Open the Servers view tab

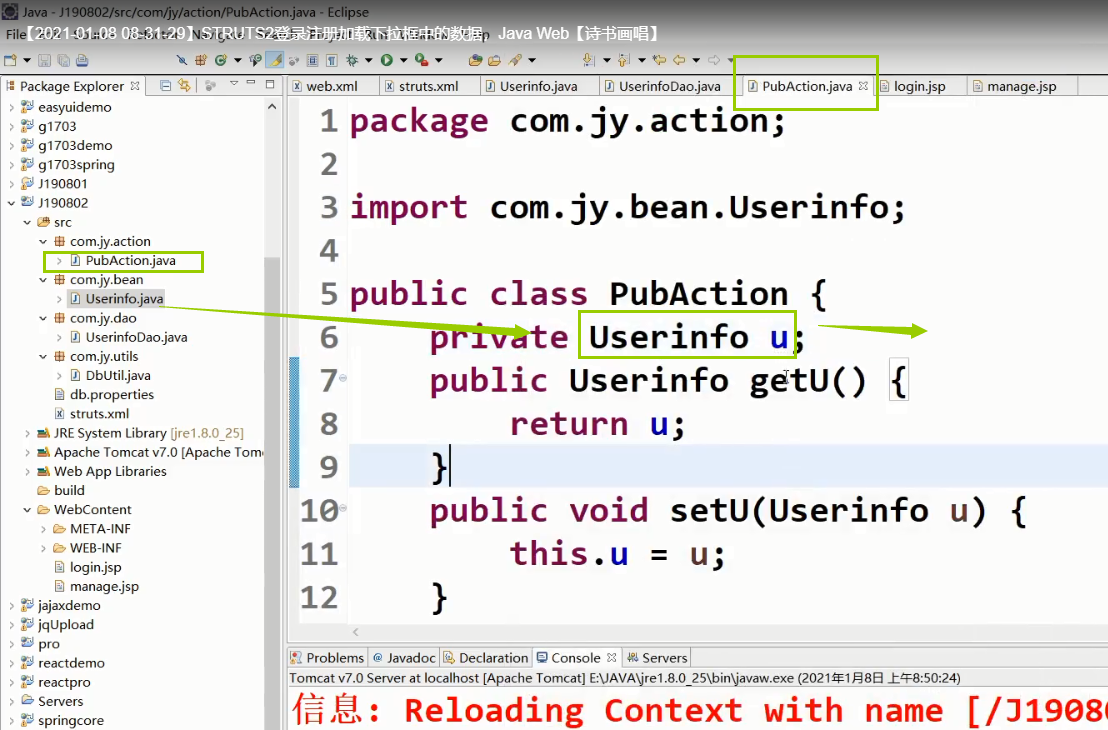[x=656, y=657]
